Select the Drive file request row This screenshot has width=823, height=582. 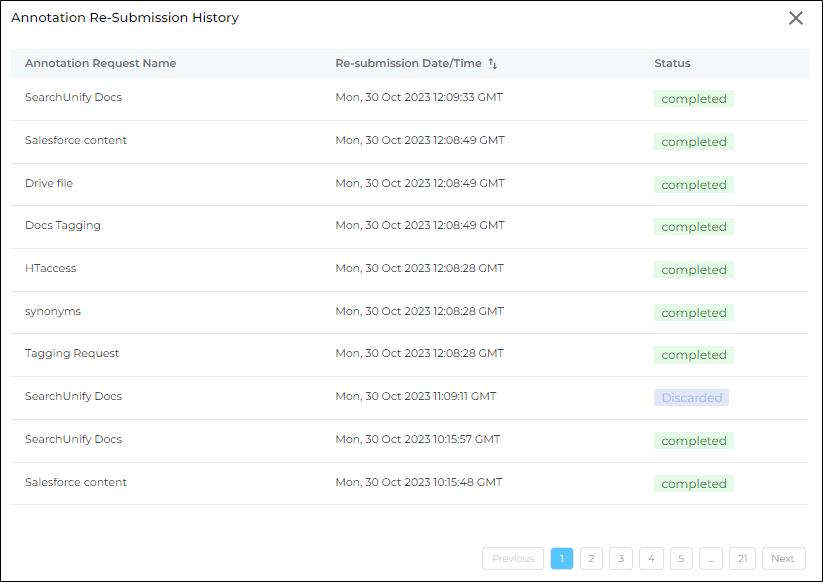point(49,183)
